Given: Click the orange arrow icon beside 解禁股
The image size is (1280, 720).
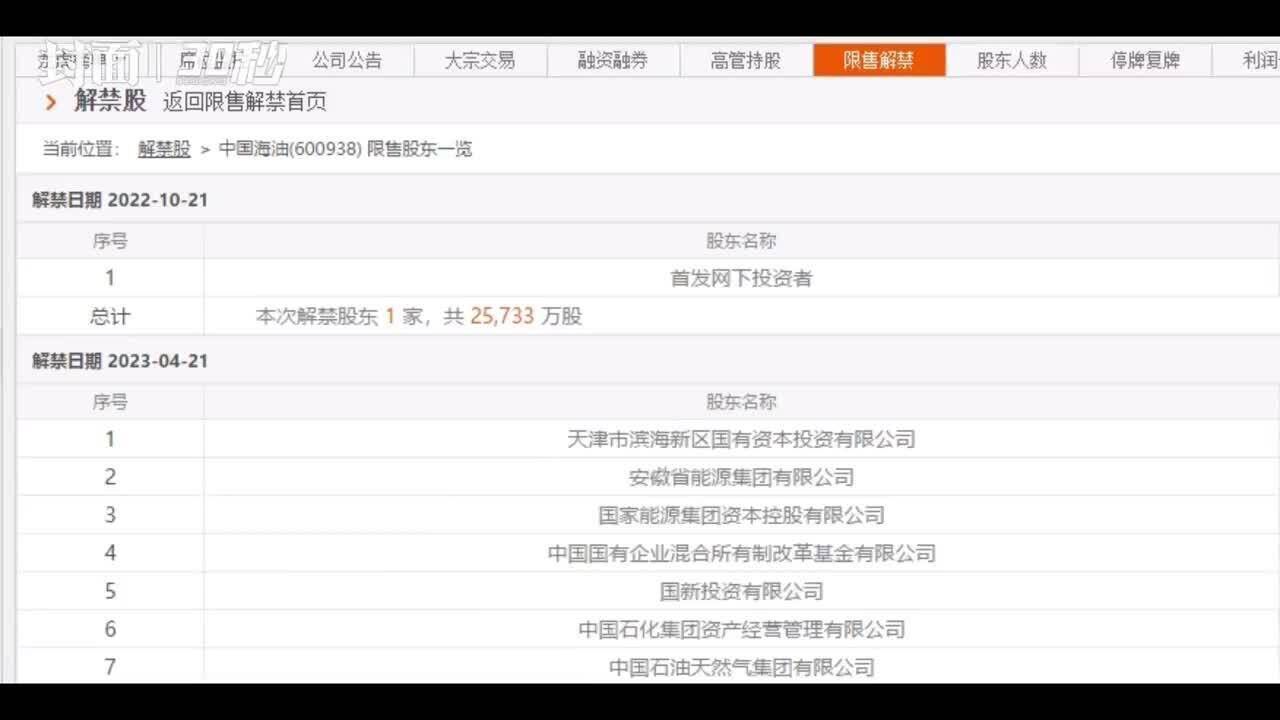Looking at the screenshot, I should [51, 102].
